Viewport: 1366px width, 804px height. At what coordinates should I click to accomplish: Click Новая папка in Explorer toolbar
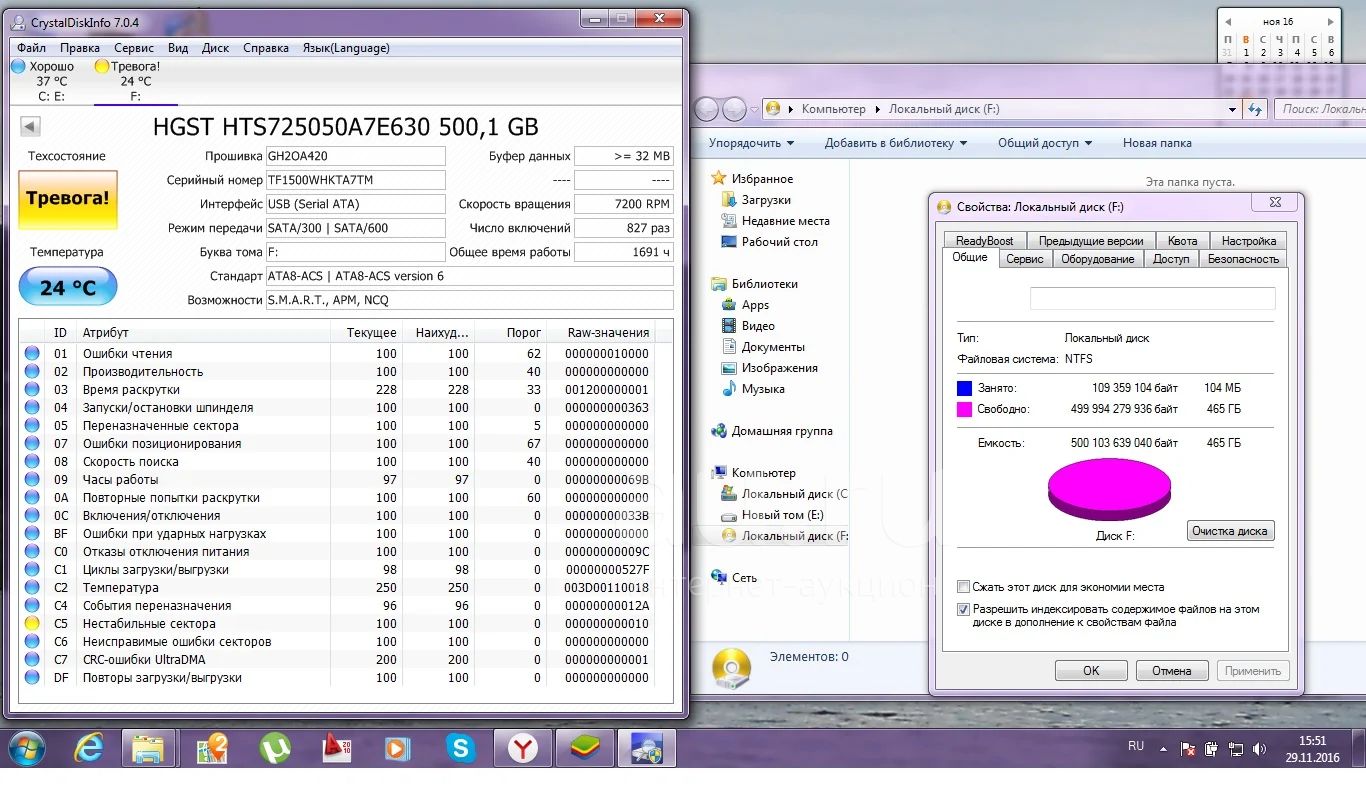(x=1157, y=143)
